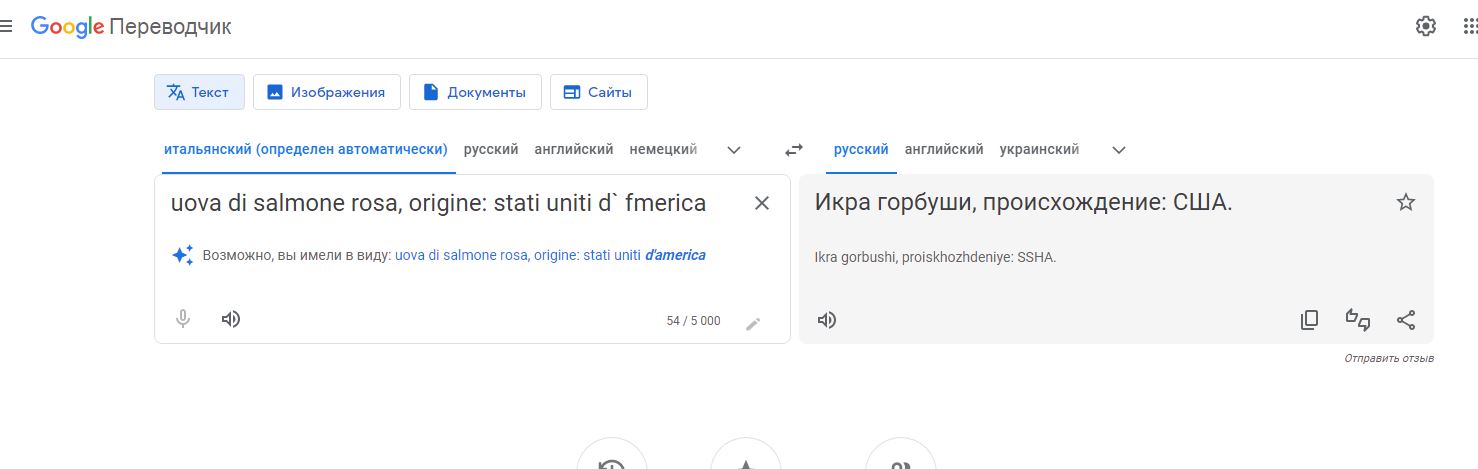Screen dimensions: 1478x469
Task: Click the Отправить отзыв link
Action: pyautogui.click(x=1389, y=358)
